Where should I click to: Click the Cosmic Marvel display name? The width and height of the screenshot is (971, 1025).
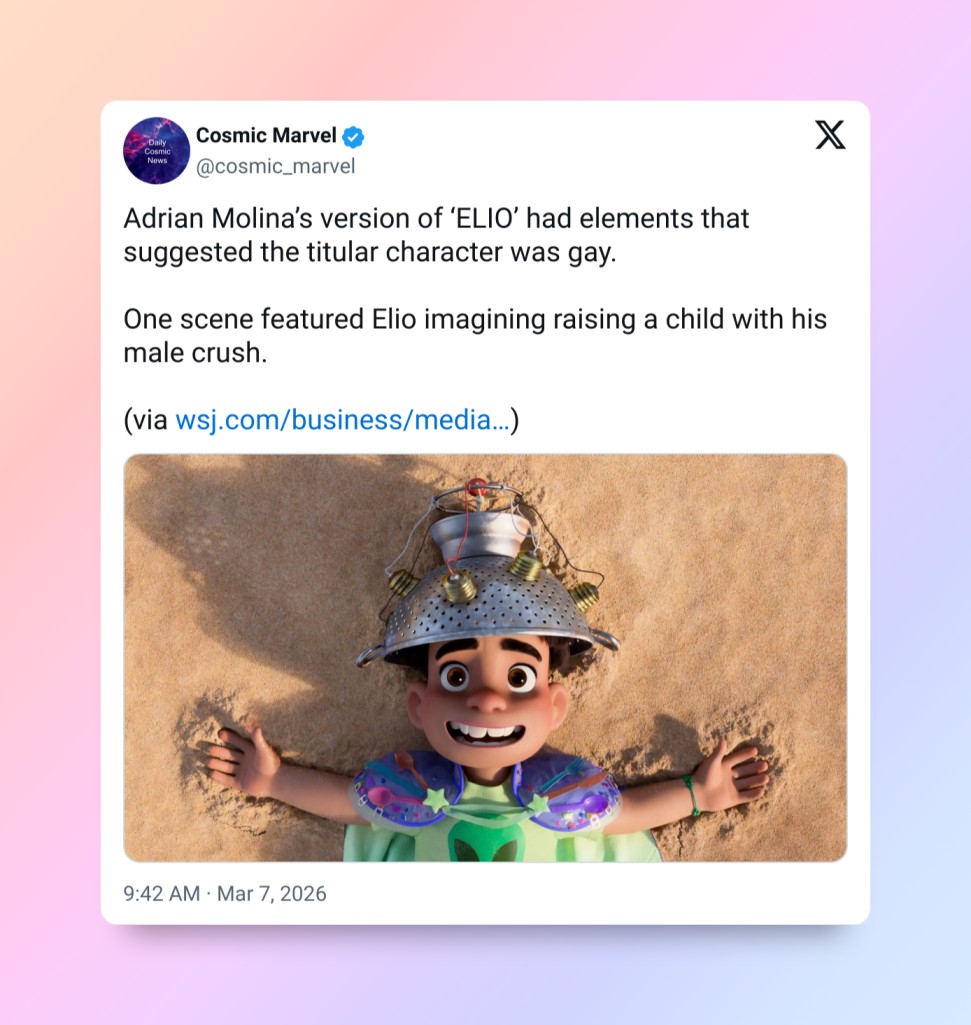[266, 135]
